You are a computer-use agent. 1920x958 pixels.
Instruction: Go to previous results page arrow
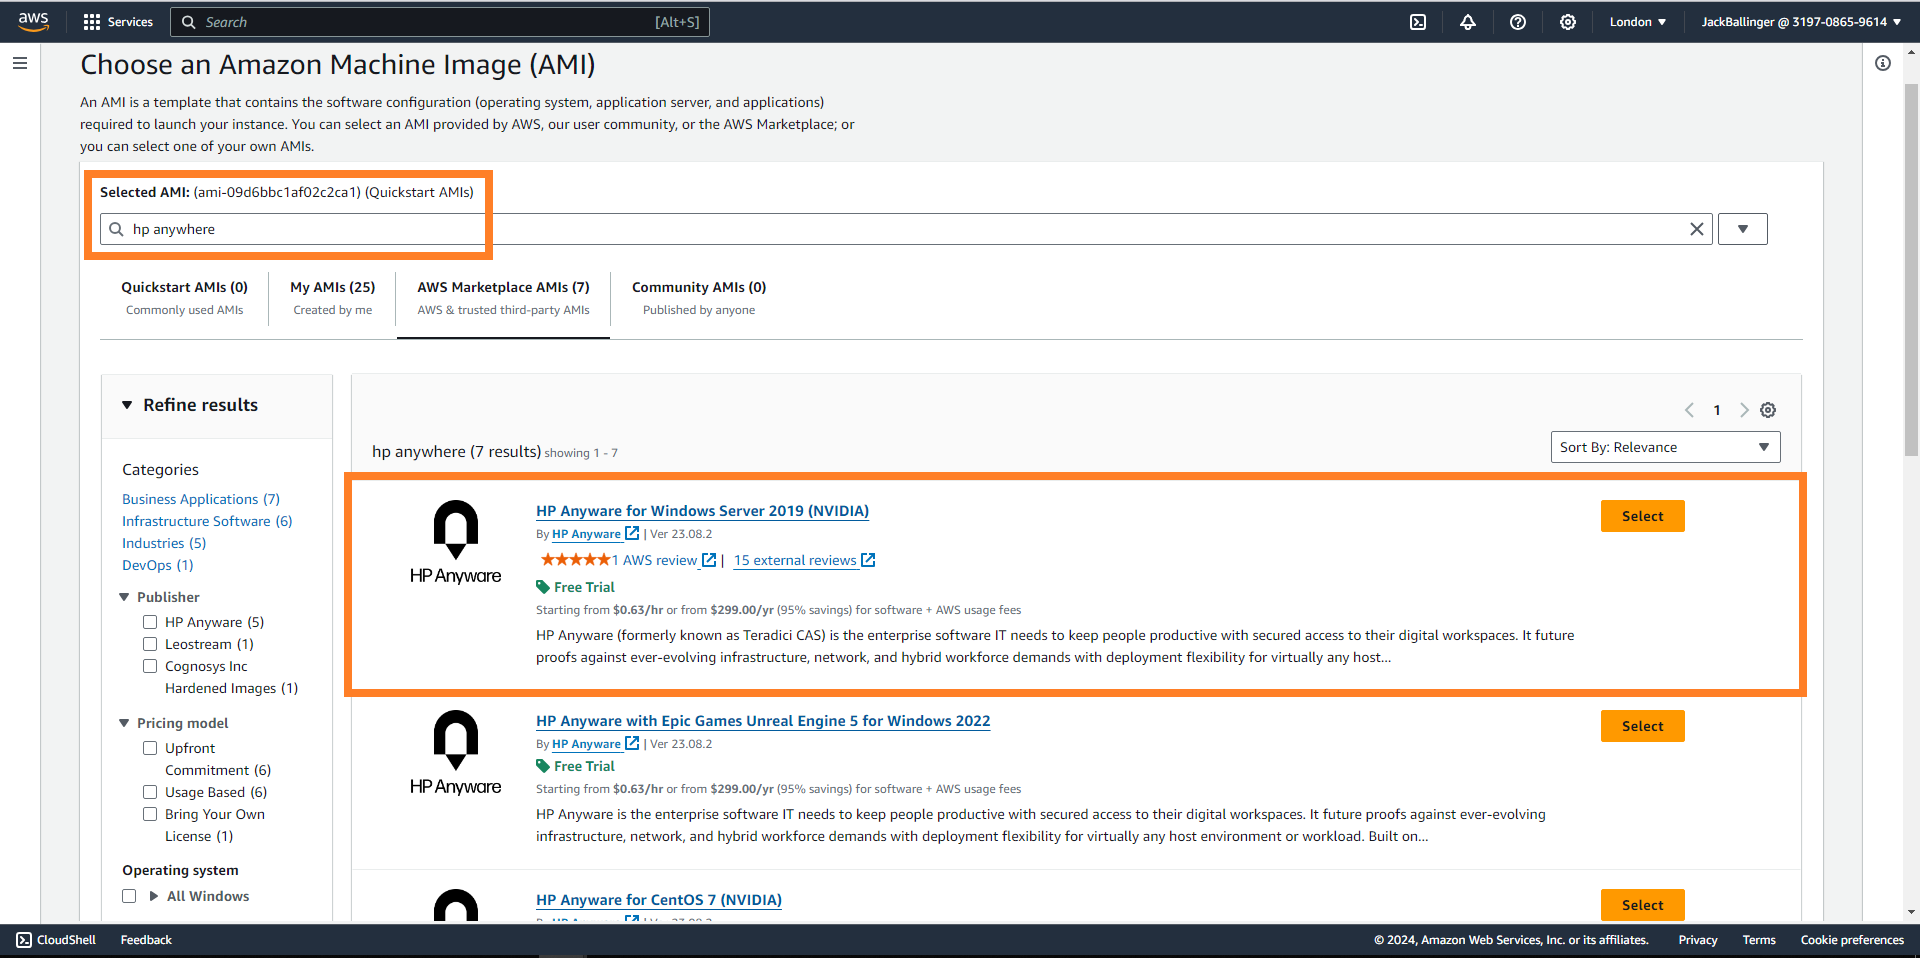pos(1690,410)
